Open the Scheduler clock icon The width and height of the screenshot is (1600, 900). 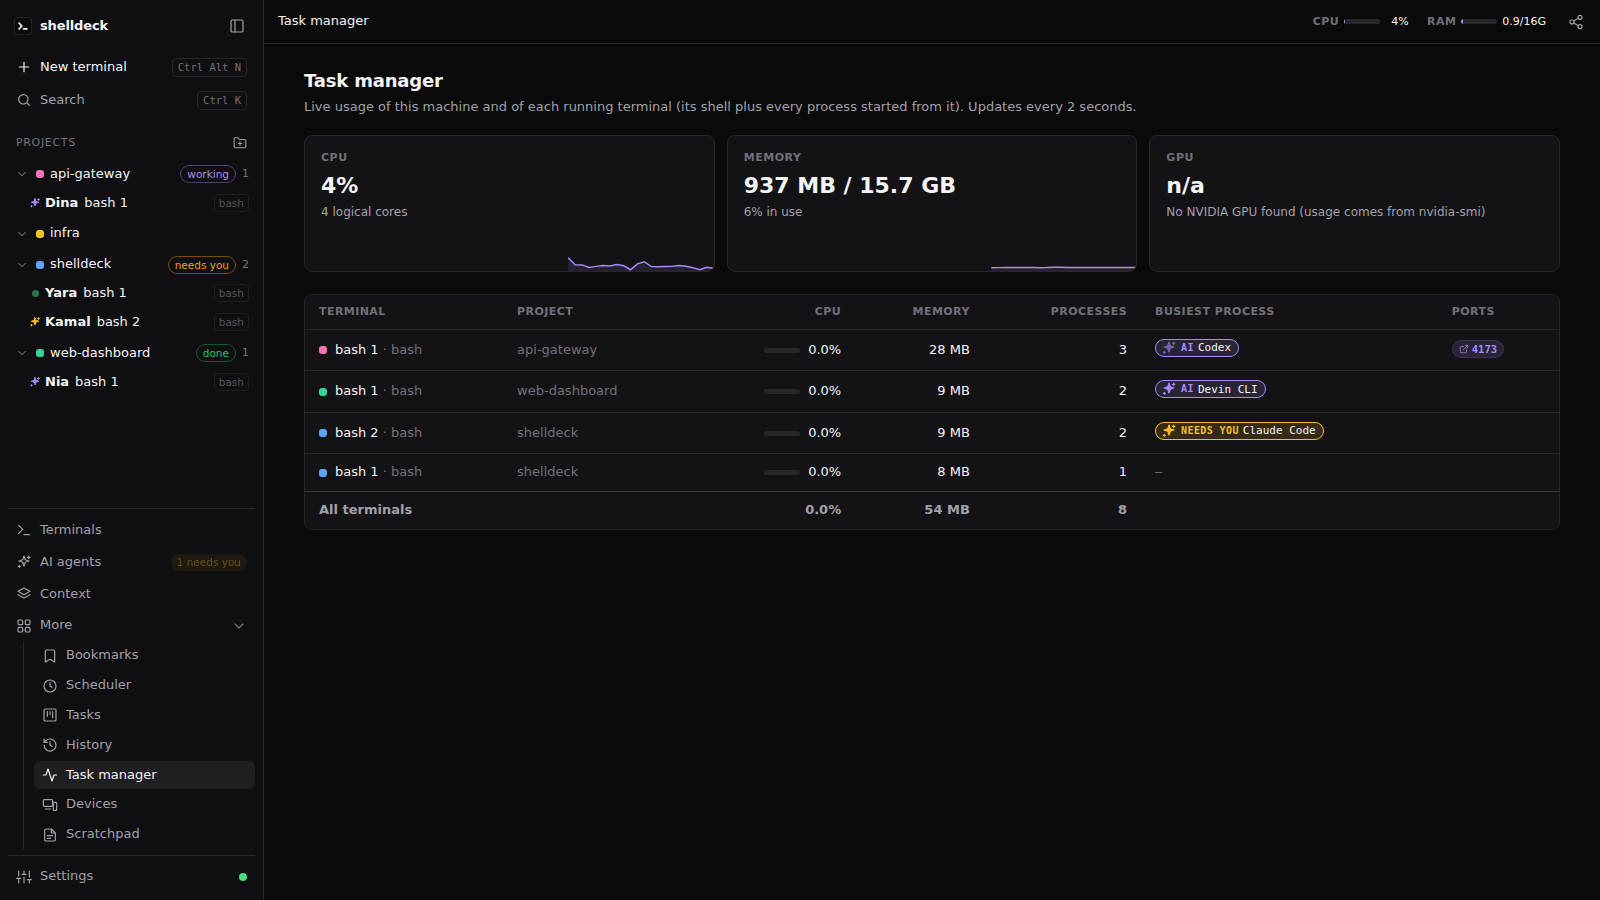tap(50, 686)
